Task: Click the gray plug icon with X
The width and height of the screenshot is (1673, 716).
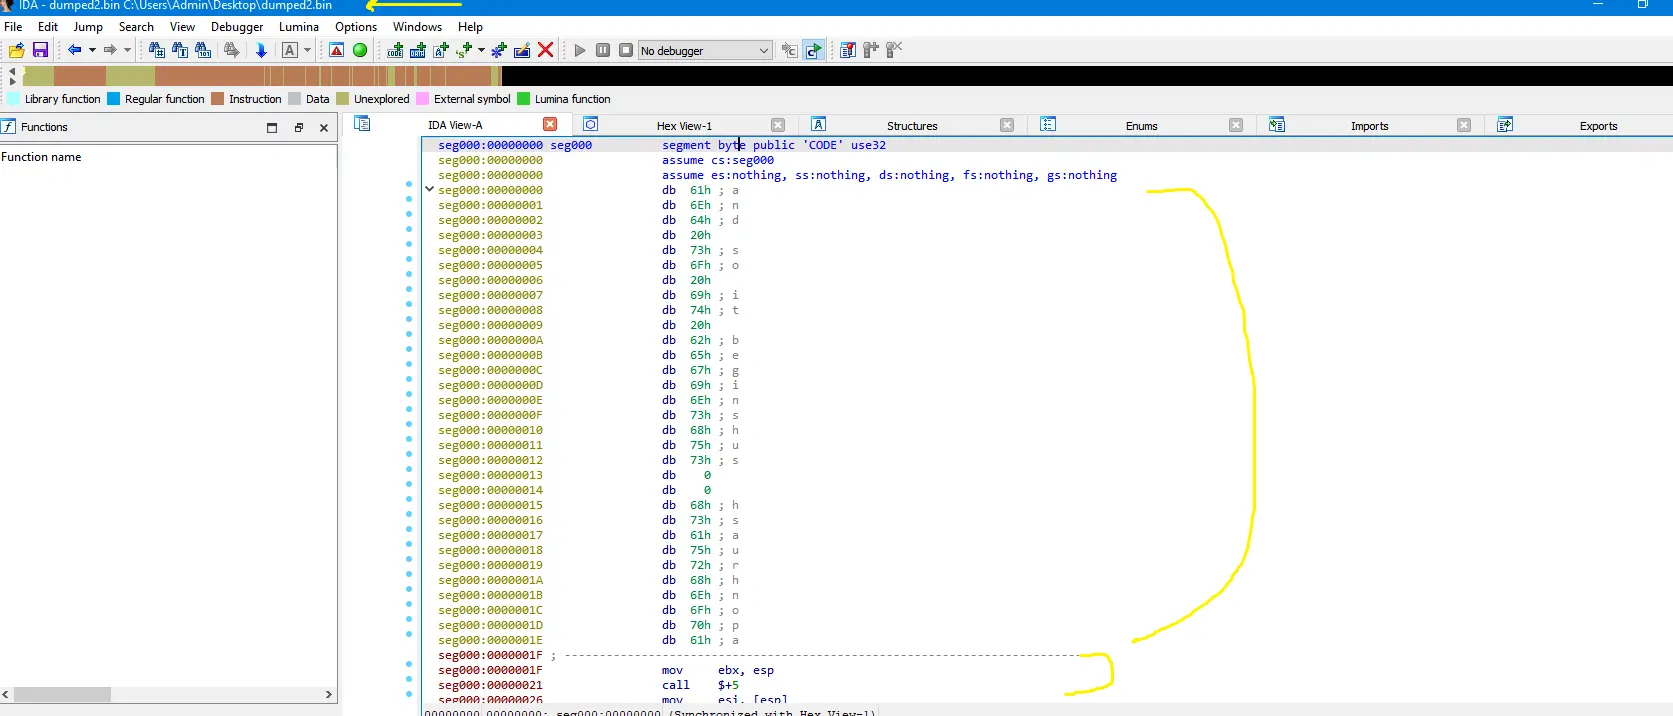Action: pos(894,50)
